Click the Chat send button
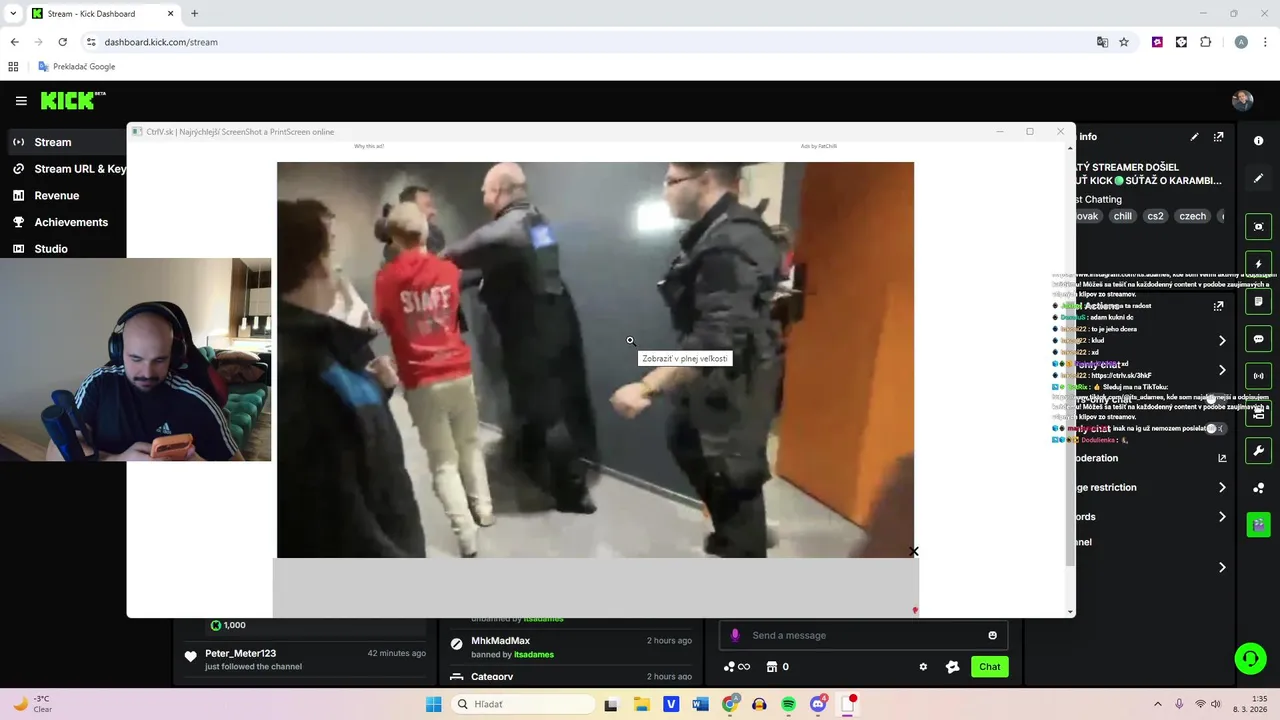This screenshot has width=1280, height=720. pos(989,667)
